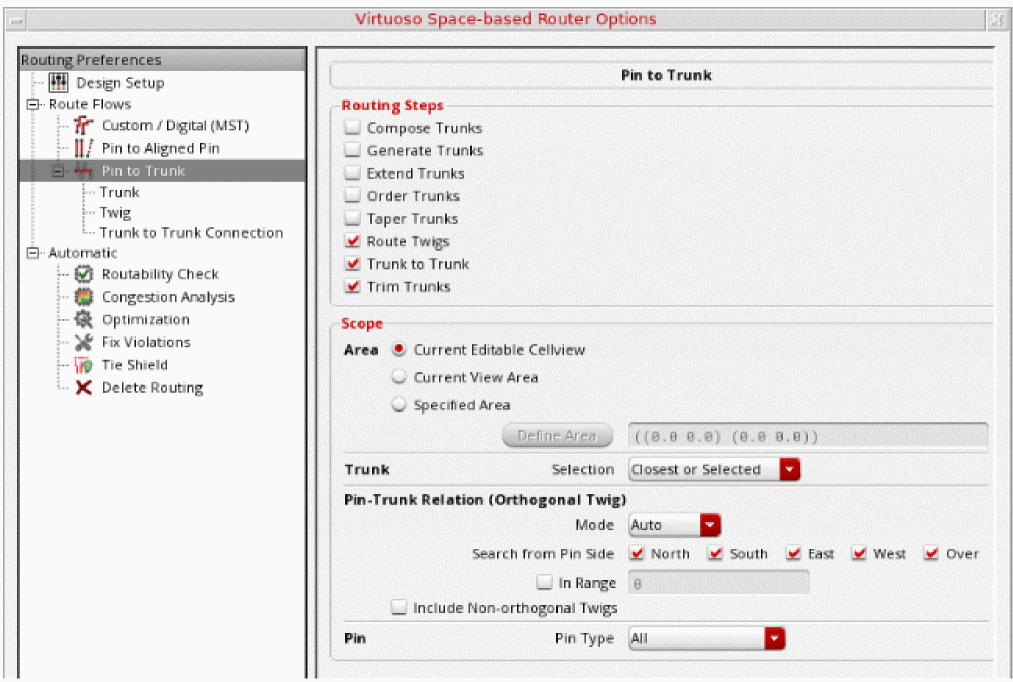Click the Delete Routing X icon

(83, 388)
